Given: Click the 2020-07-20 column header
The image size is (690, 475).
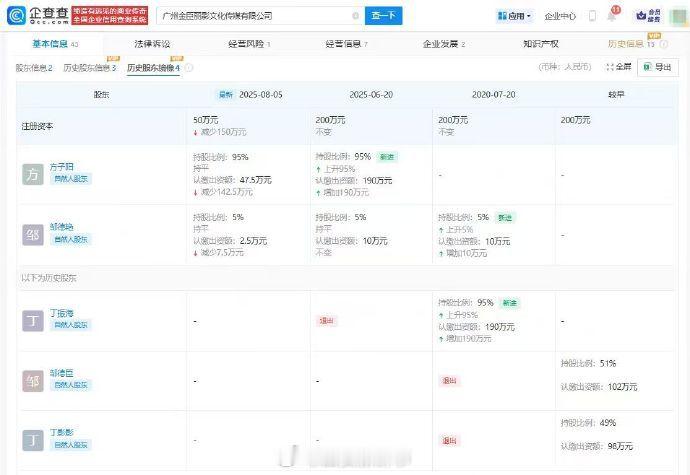Looking at the screenshot, I should (493, 95).
